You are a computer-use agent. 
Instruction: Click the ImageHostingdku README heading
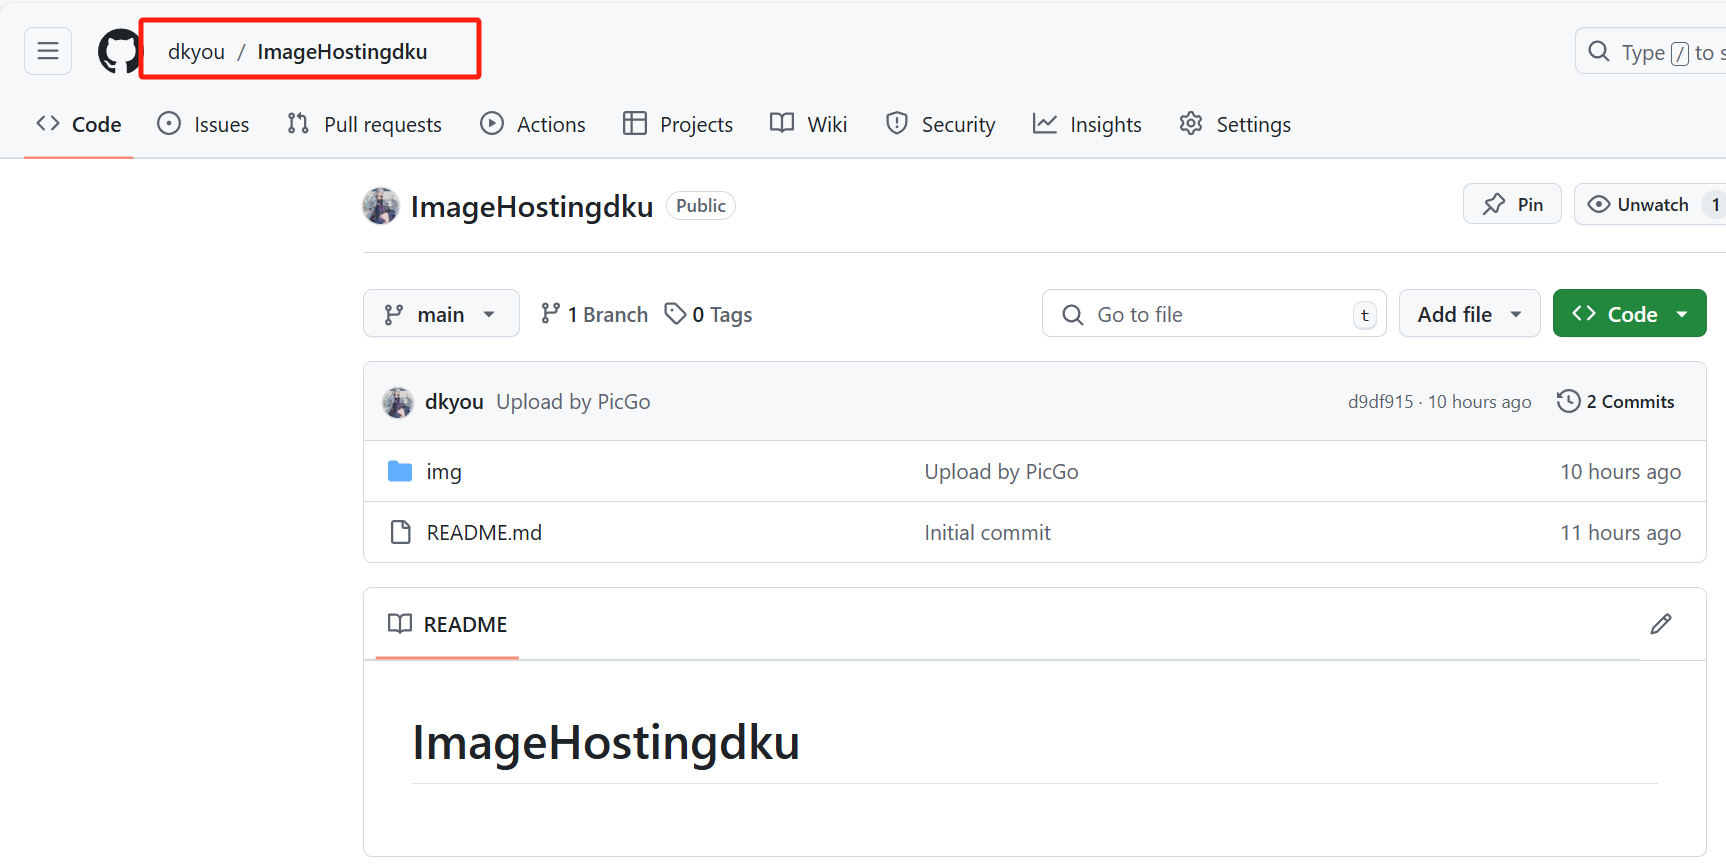606,743
